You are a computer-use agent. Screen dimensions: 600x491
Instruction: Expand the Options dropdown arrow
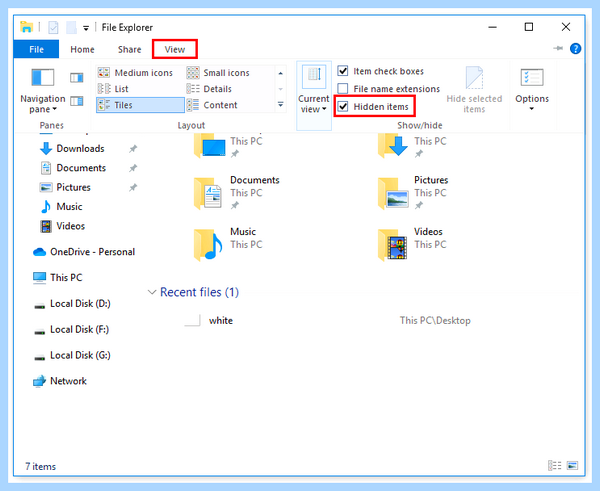pos(532,109)
